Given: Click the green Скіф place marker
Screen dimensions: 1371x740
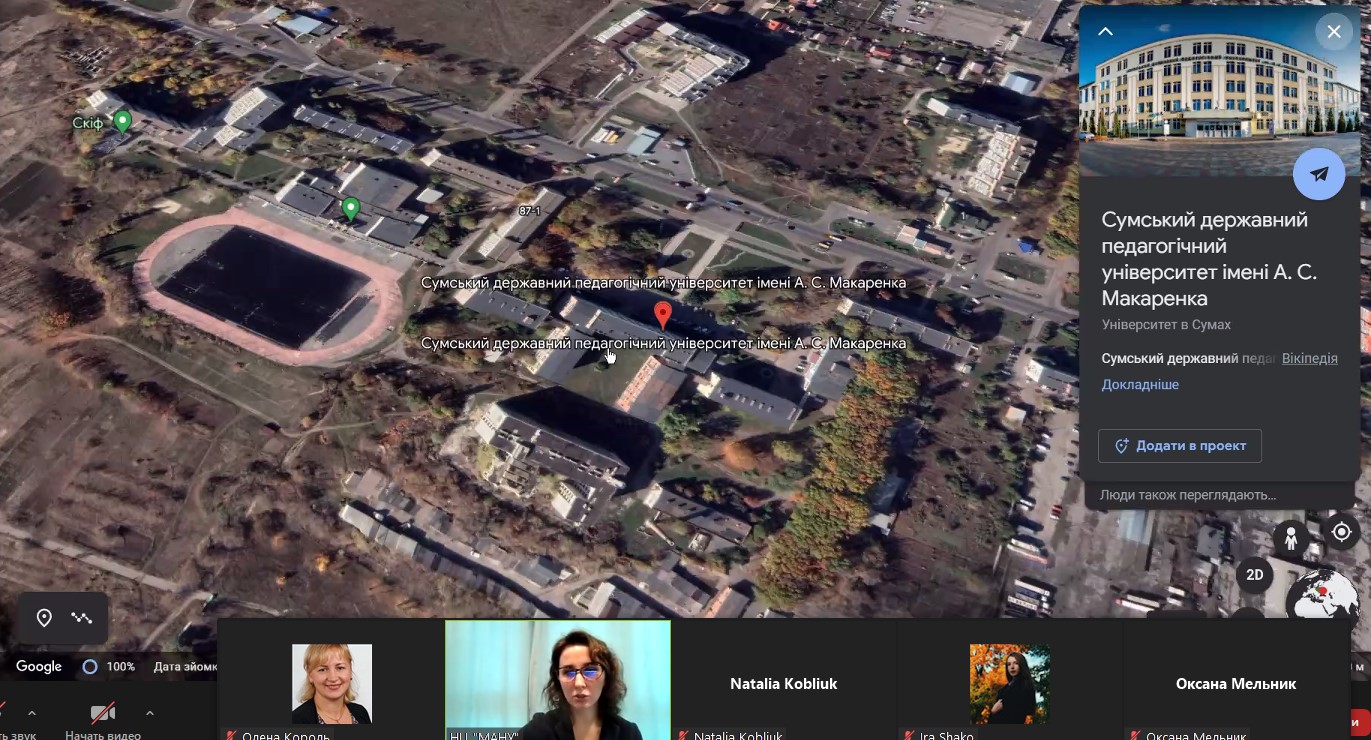Looking at the screenshot, I should (122, 121).
